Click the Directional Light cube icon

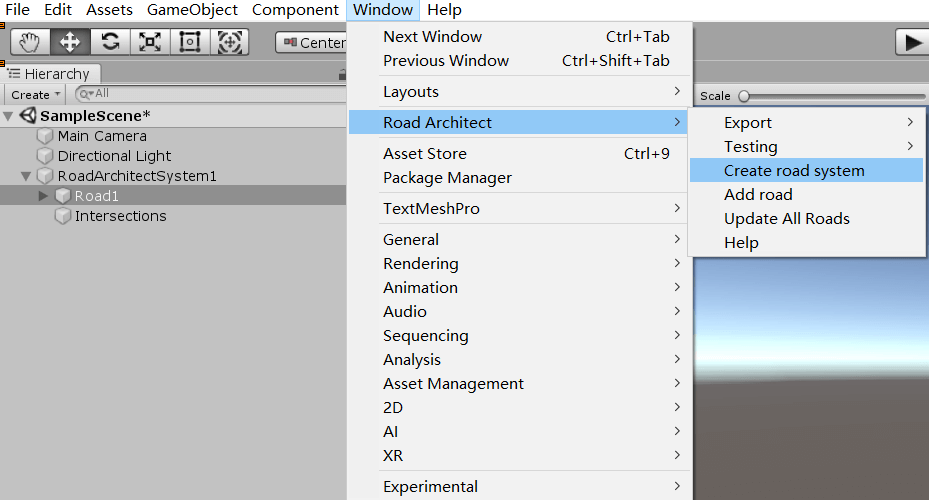pos(45,156)
